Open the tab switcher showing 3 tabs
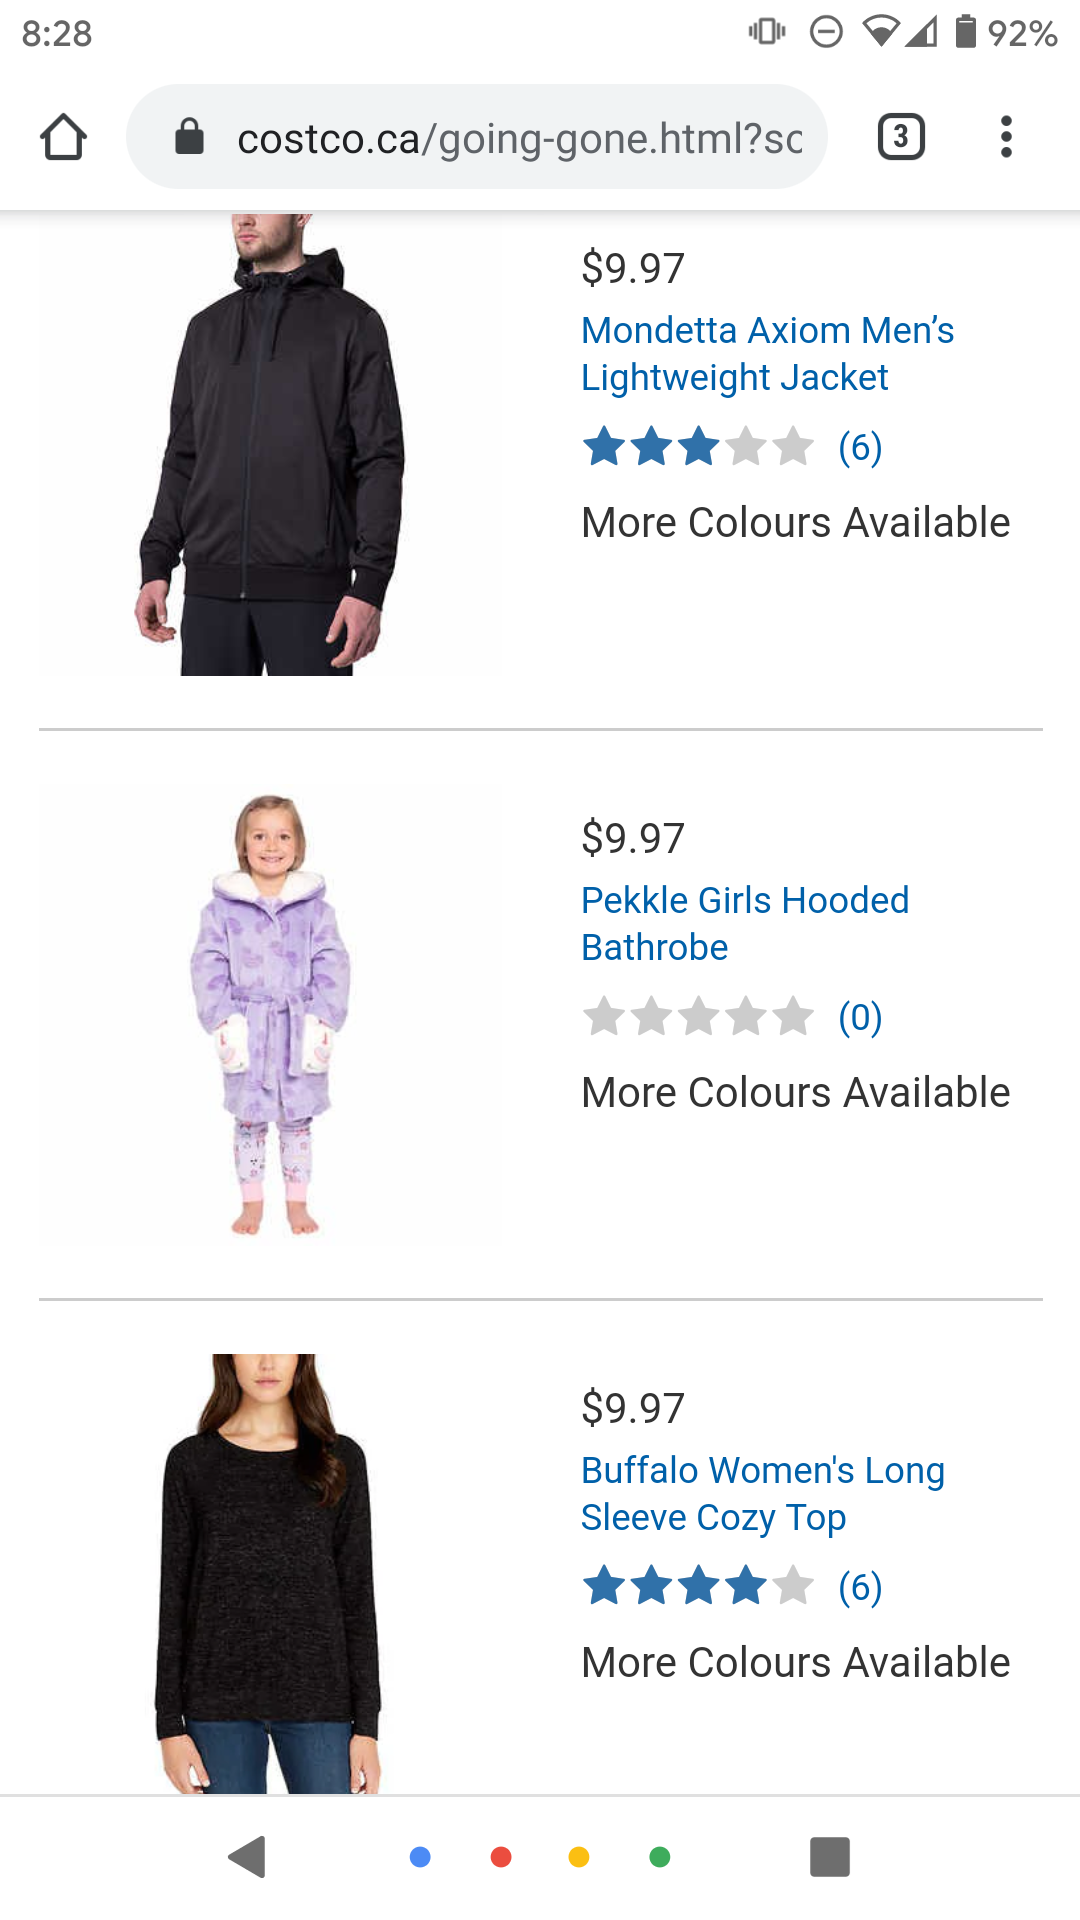1080x1920 pixels. click(901, 137)
